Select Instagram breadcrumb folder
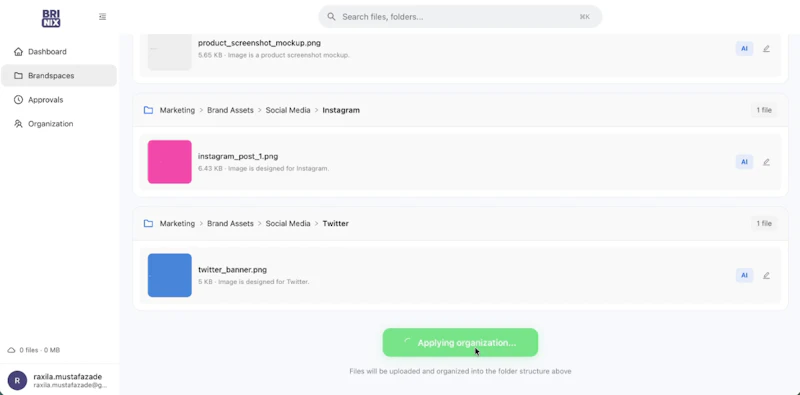 coord(341,110)
